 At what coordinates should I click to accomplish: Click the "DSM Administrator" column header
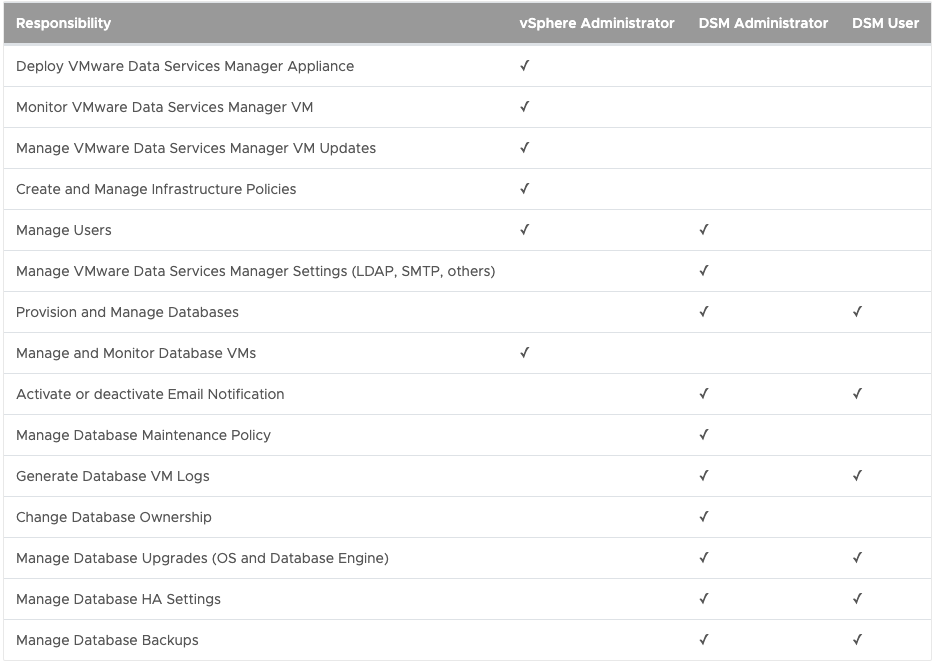coord(763,23)
